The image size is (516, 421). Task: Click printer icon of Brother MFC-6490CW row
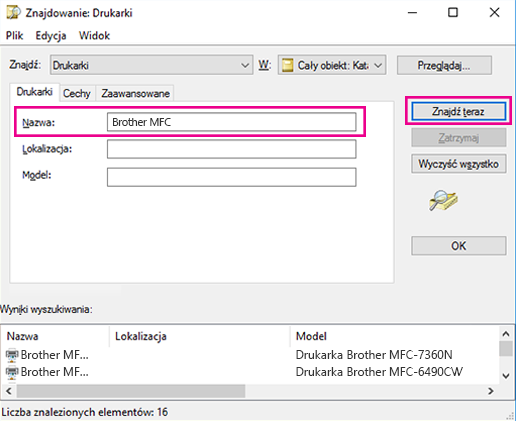12,372
